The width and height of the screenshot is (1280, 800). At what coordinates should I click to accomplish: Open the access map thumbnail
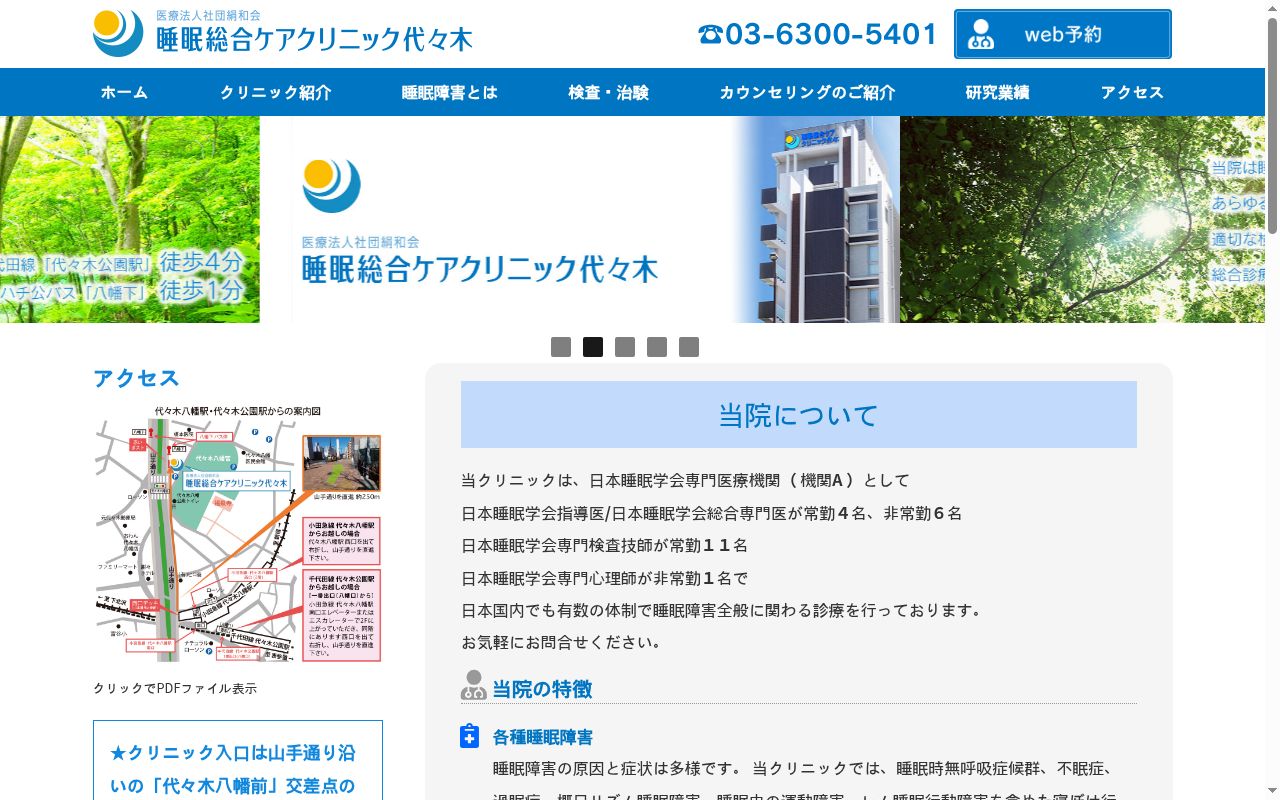click(x=238, y=533)
